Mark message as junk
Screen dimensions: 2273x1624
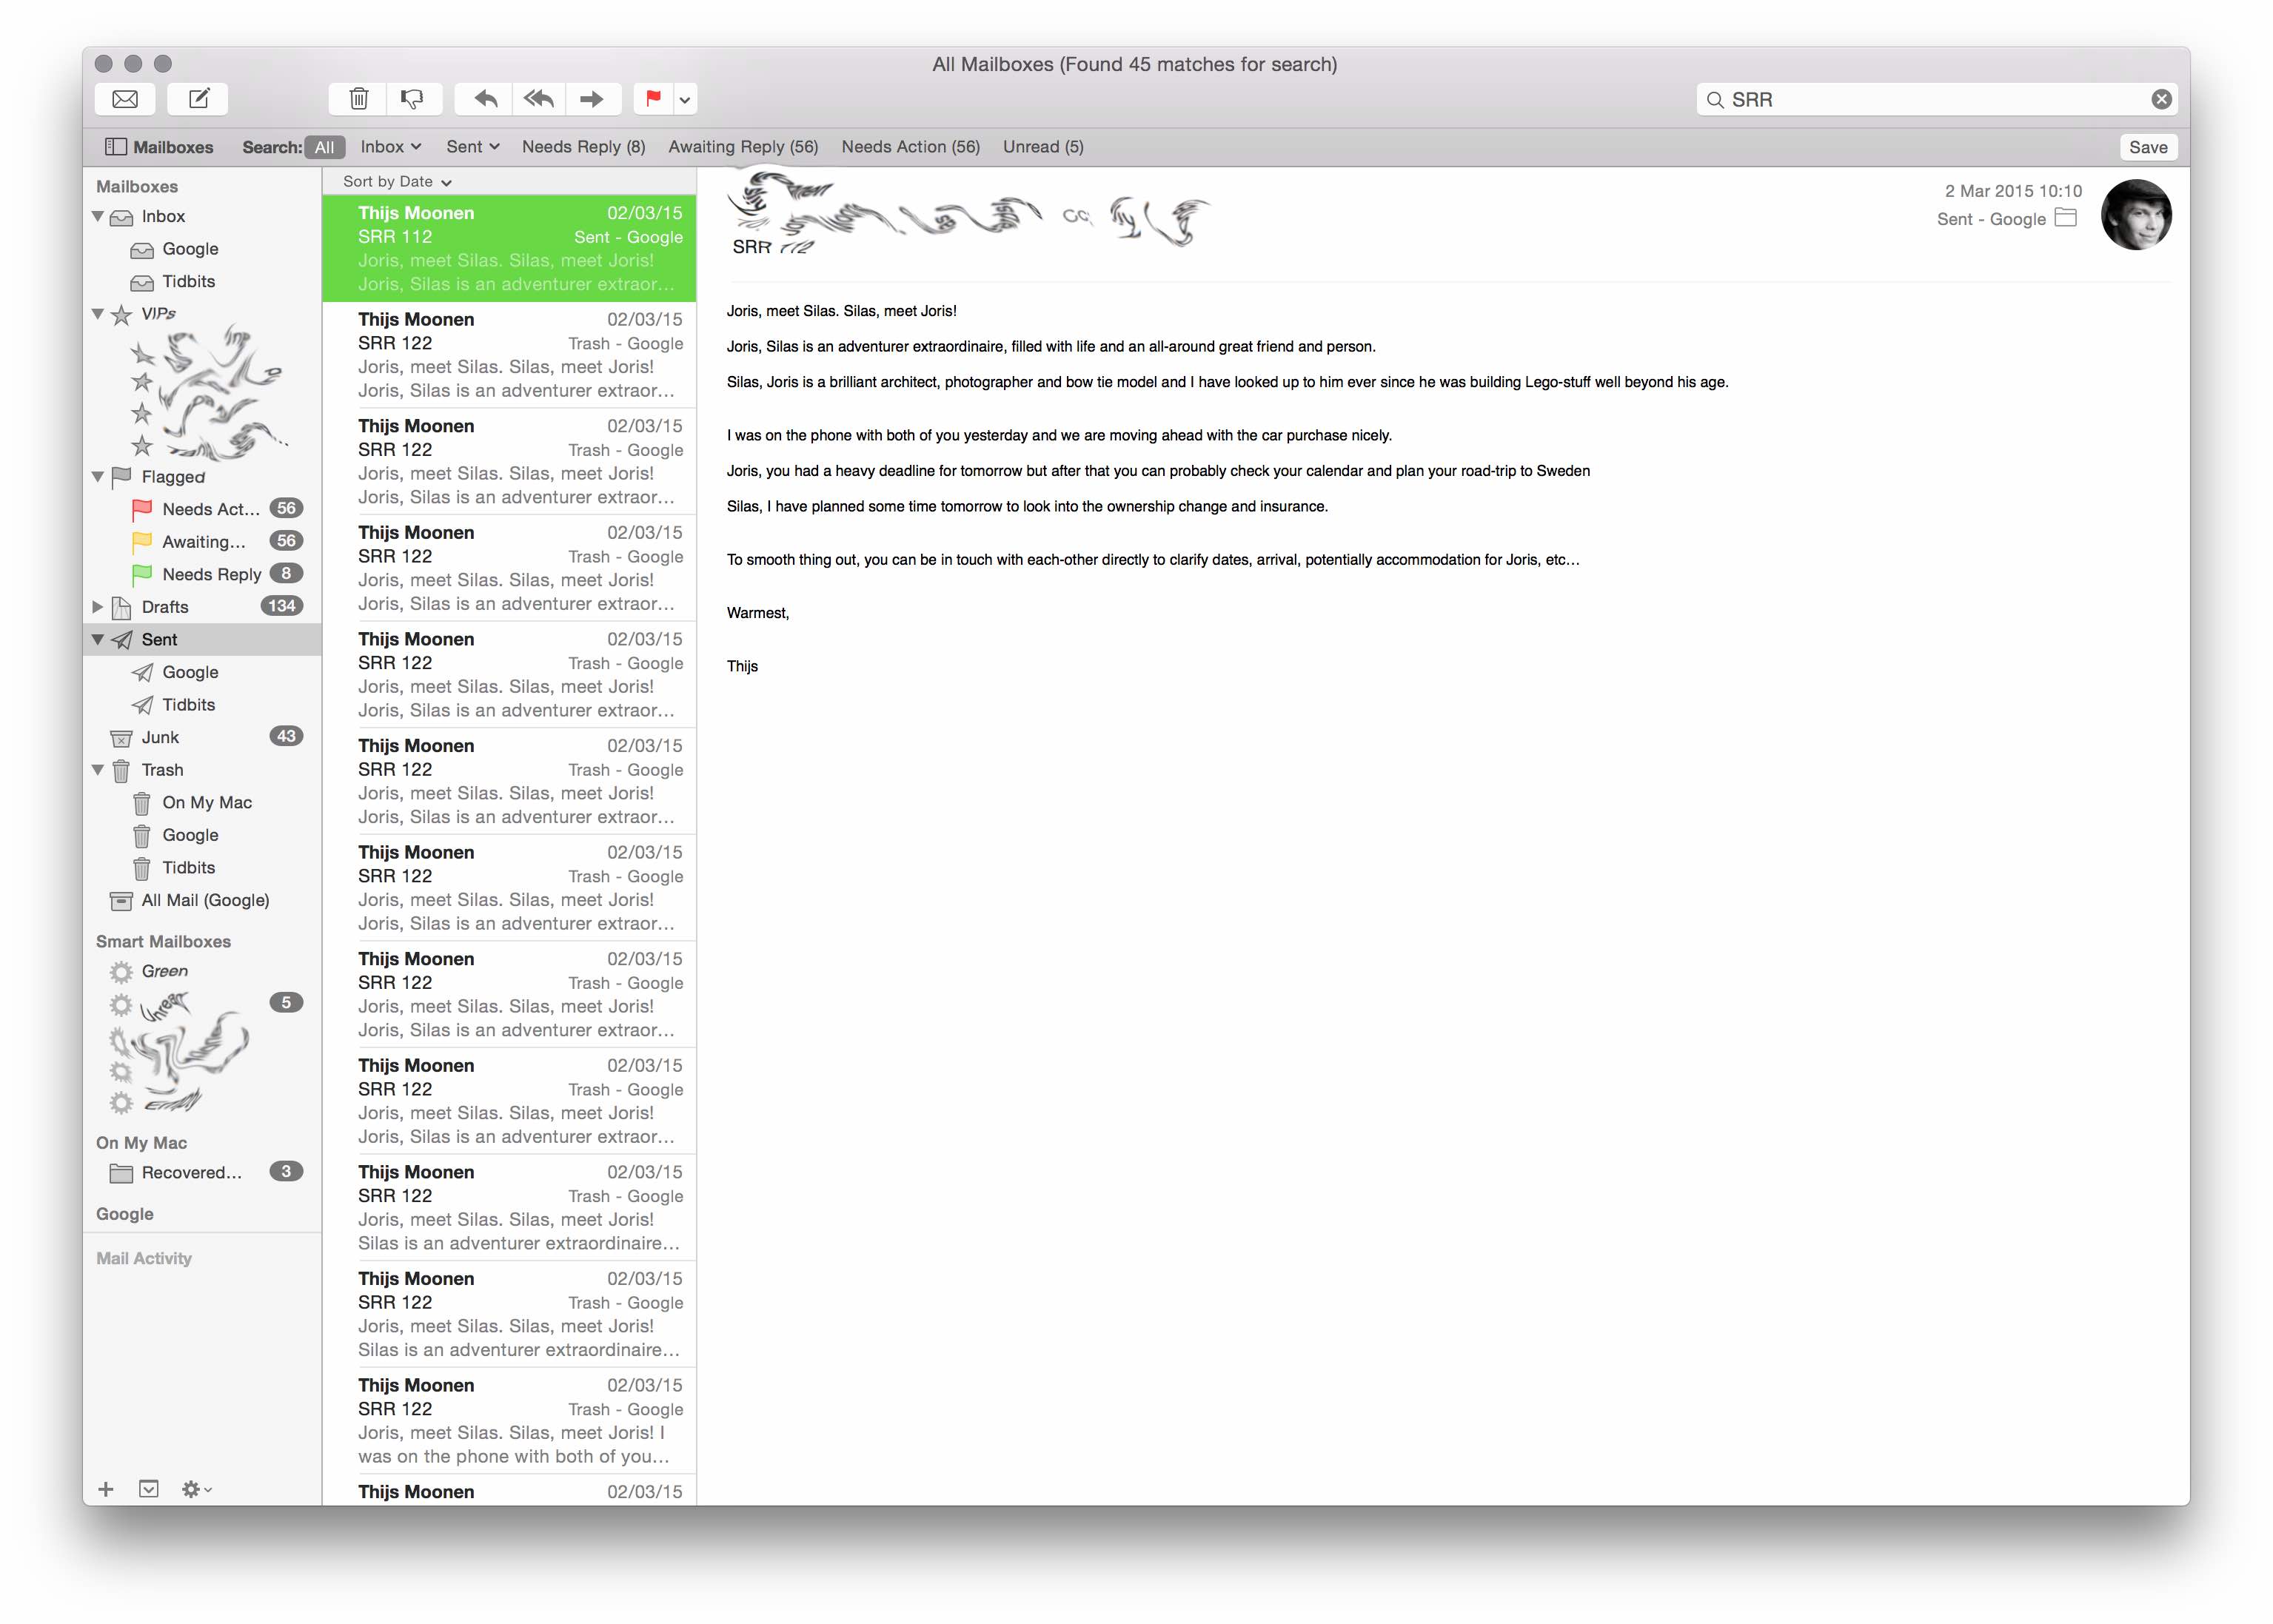(x=412, y=99)
